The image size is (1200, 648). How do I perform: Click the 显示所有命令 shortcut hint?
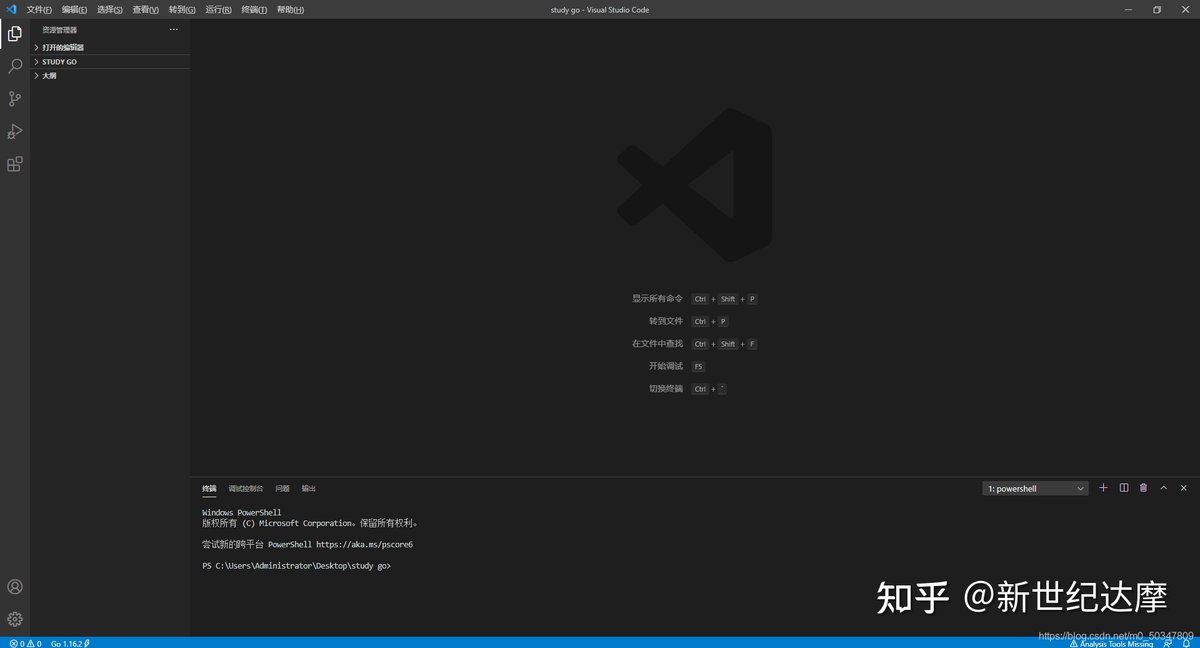coord(657,298)
